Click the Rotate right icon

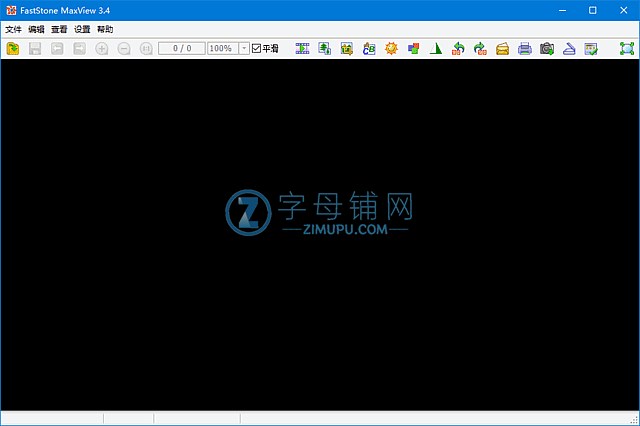click(x=480, y=48)
